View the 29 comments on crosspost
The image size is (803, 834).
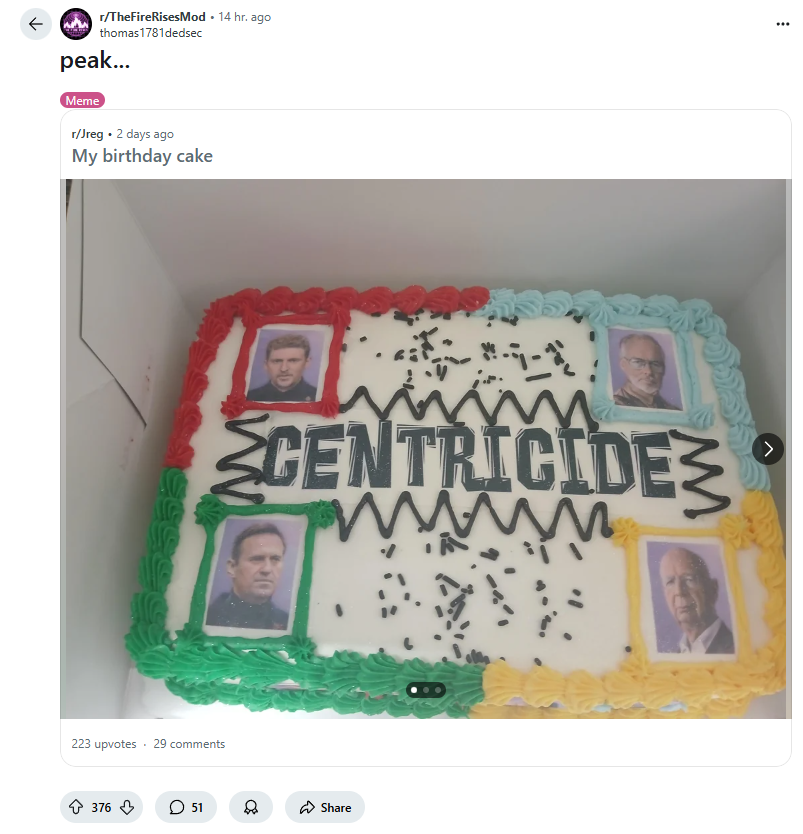click(x=189, y=744)
